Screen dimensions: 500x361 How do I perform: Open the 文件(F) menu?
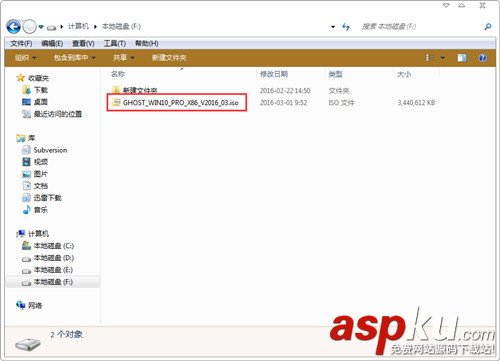(x=21, y=43)
